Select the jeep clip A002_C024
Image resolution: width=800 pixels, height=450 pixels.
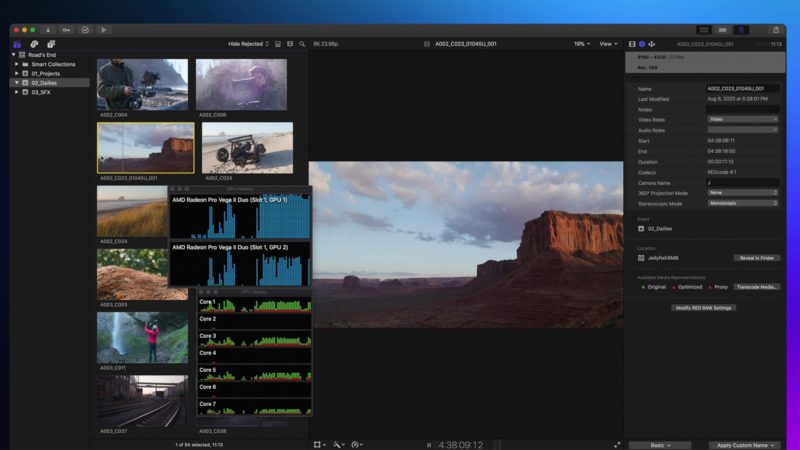(x=247, y=148)
